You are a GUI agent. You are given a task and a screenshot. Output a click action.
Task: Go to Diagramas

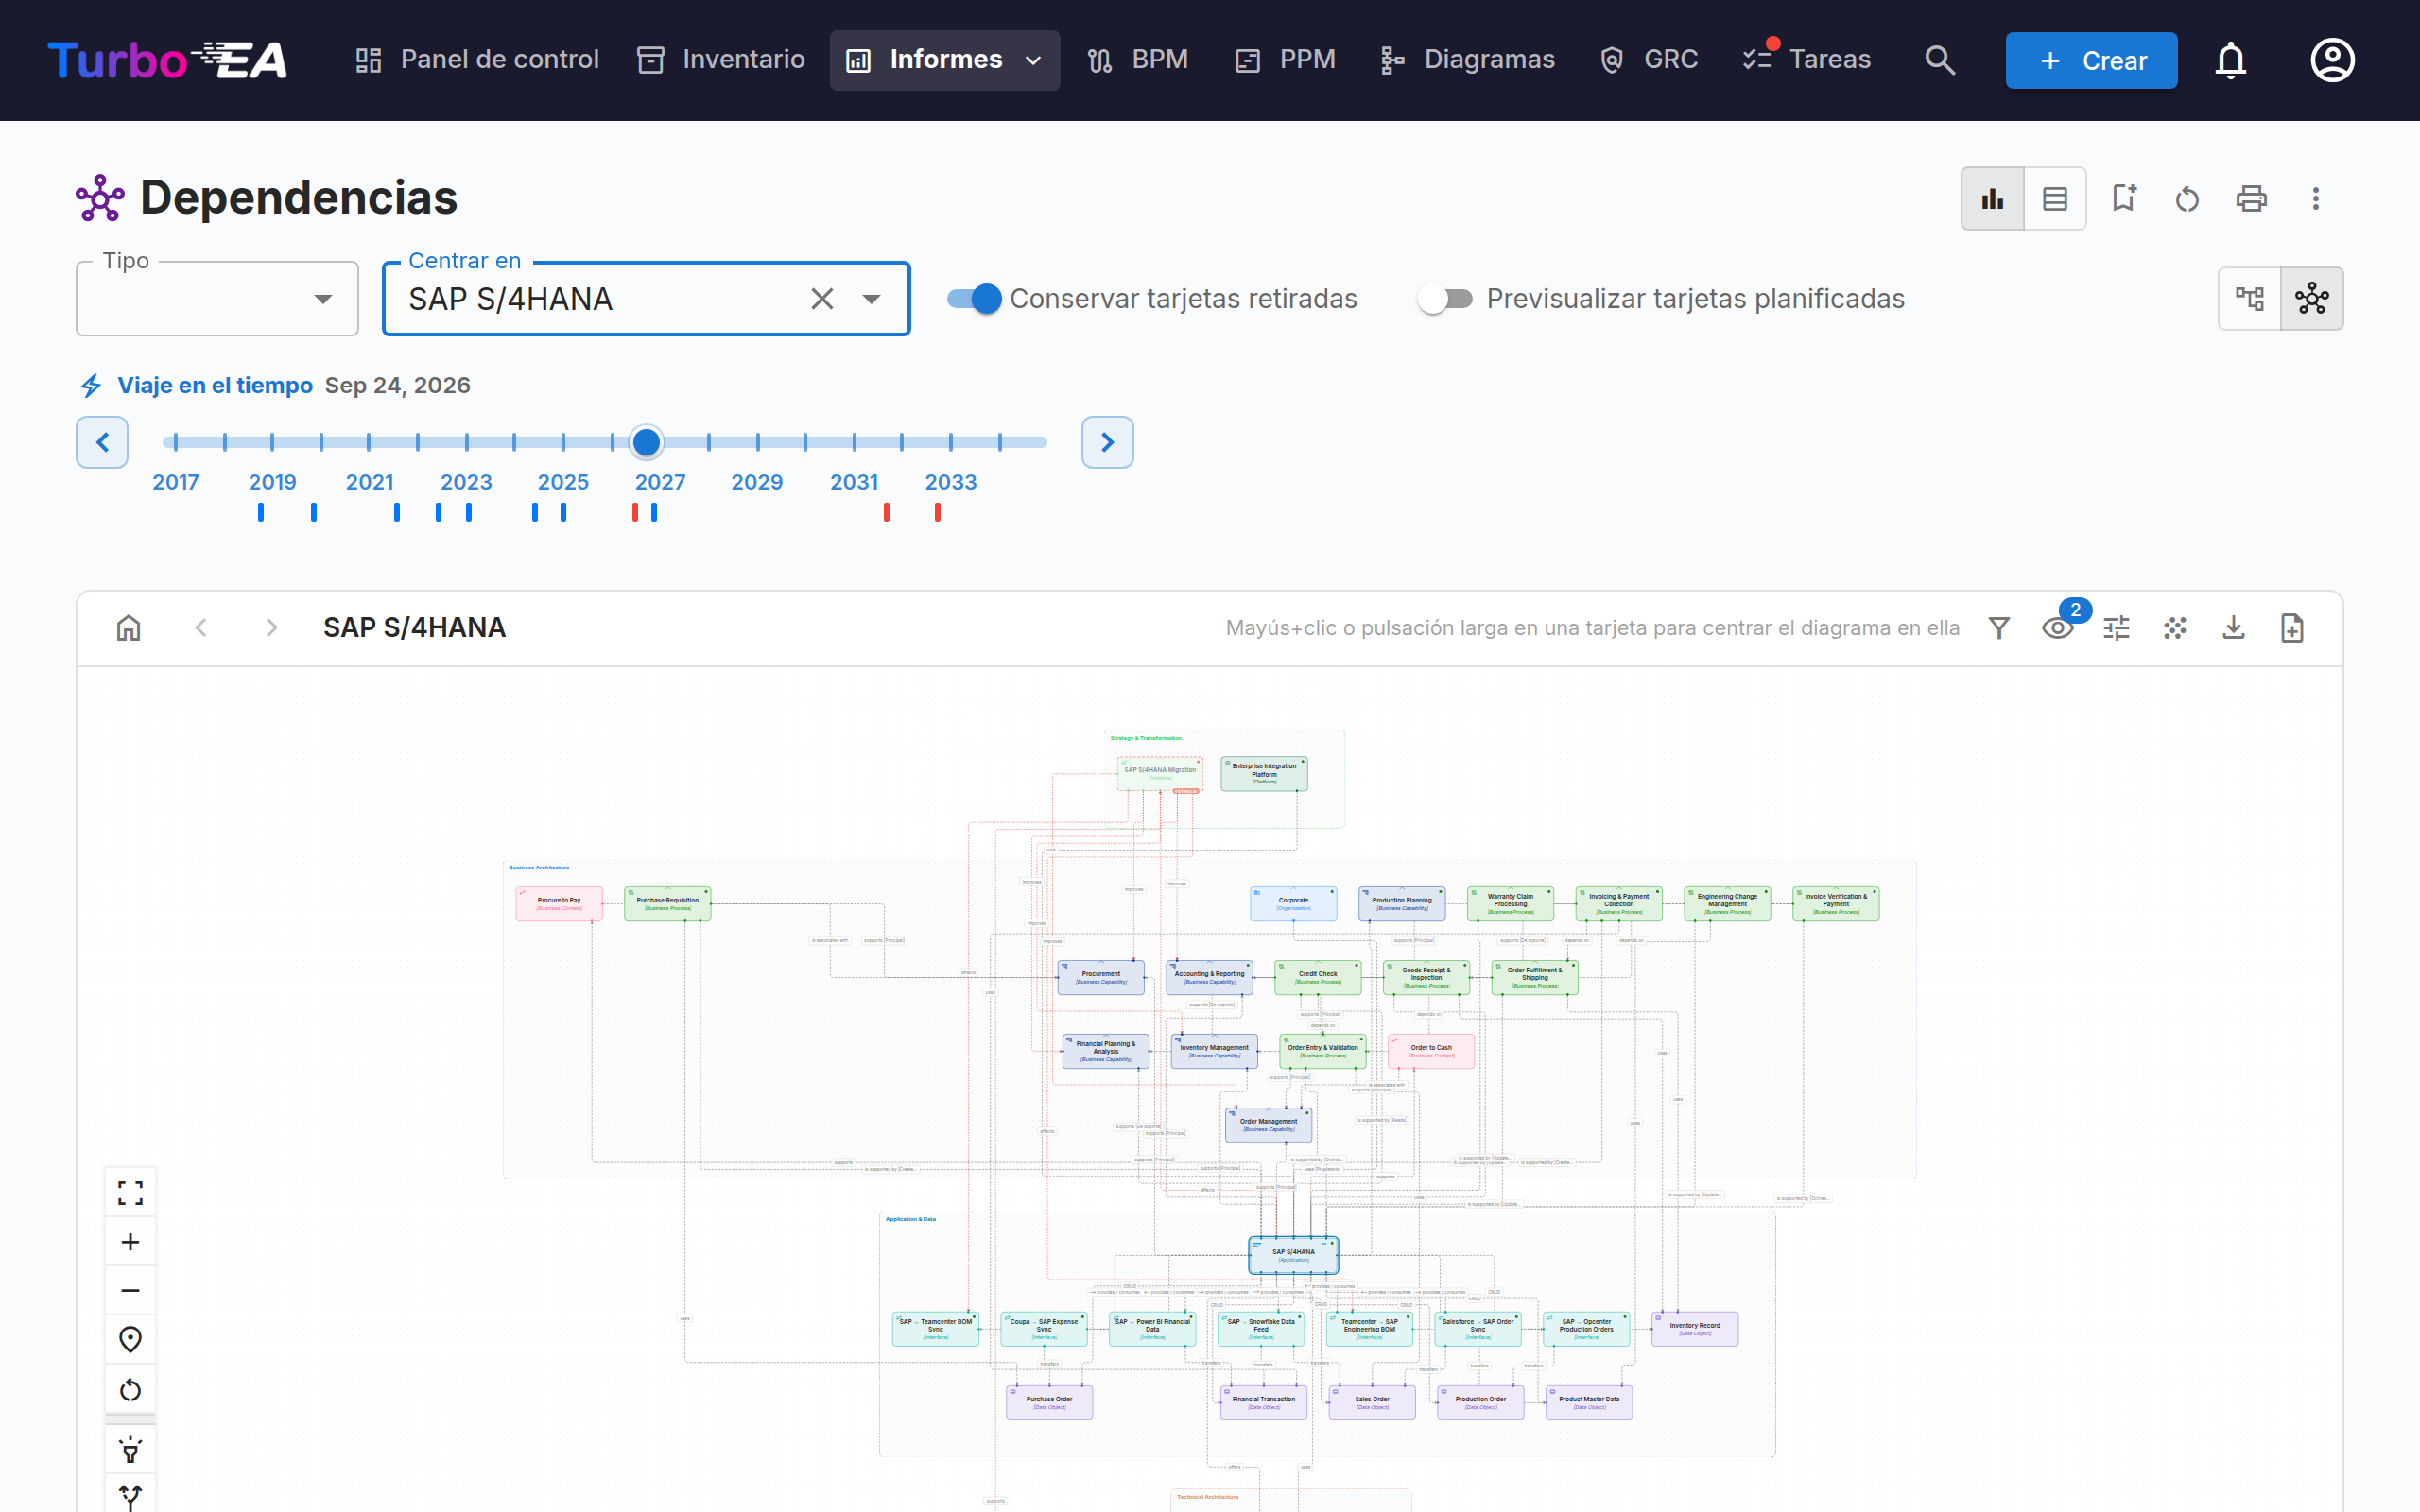point(1467,60)
